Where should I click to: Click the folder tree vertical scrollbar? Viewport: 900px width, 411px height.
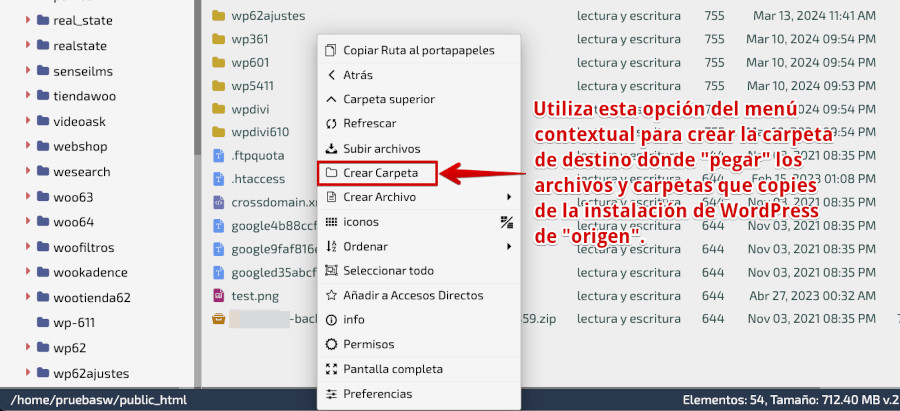pos(197,75)
